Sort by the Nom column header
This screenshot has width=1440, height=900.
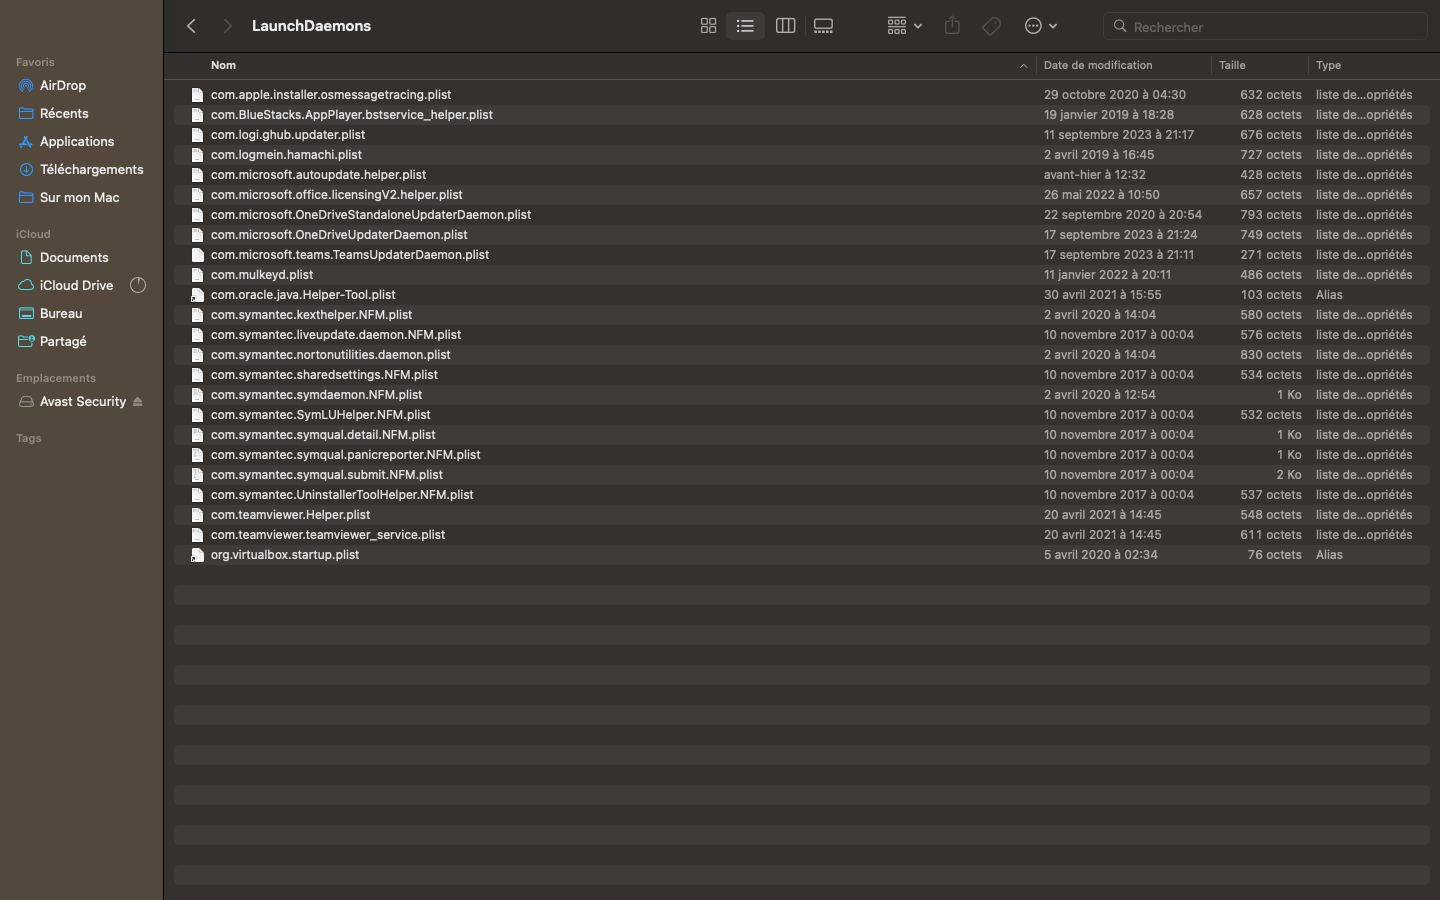click(x=223, y=65)
